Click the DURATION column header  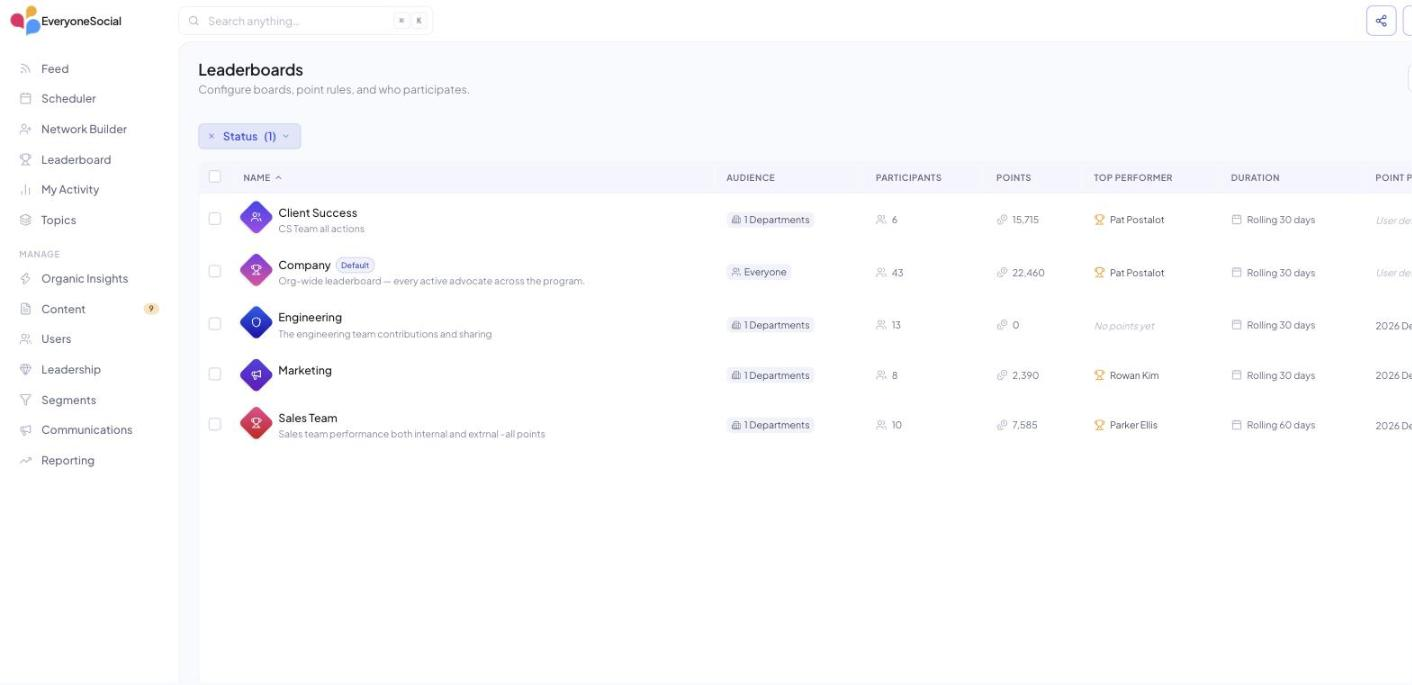point(1255,178)
